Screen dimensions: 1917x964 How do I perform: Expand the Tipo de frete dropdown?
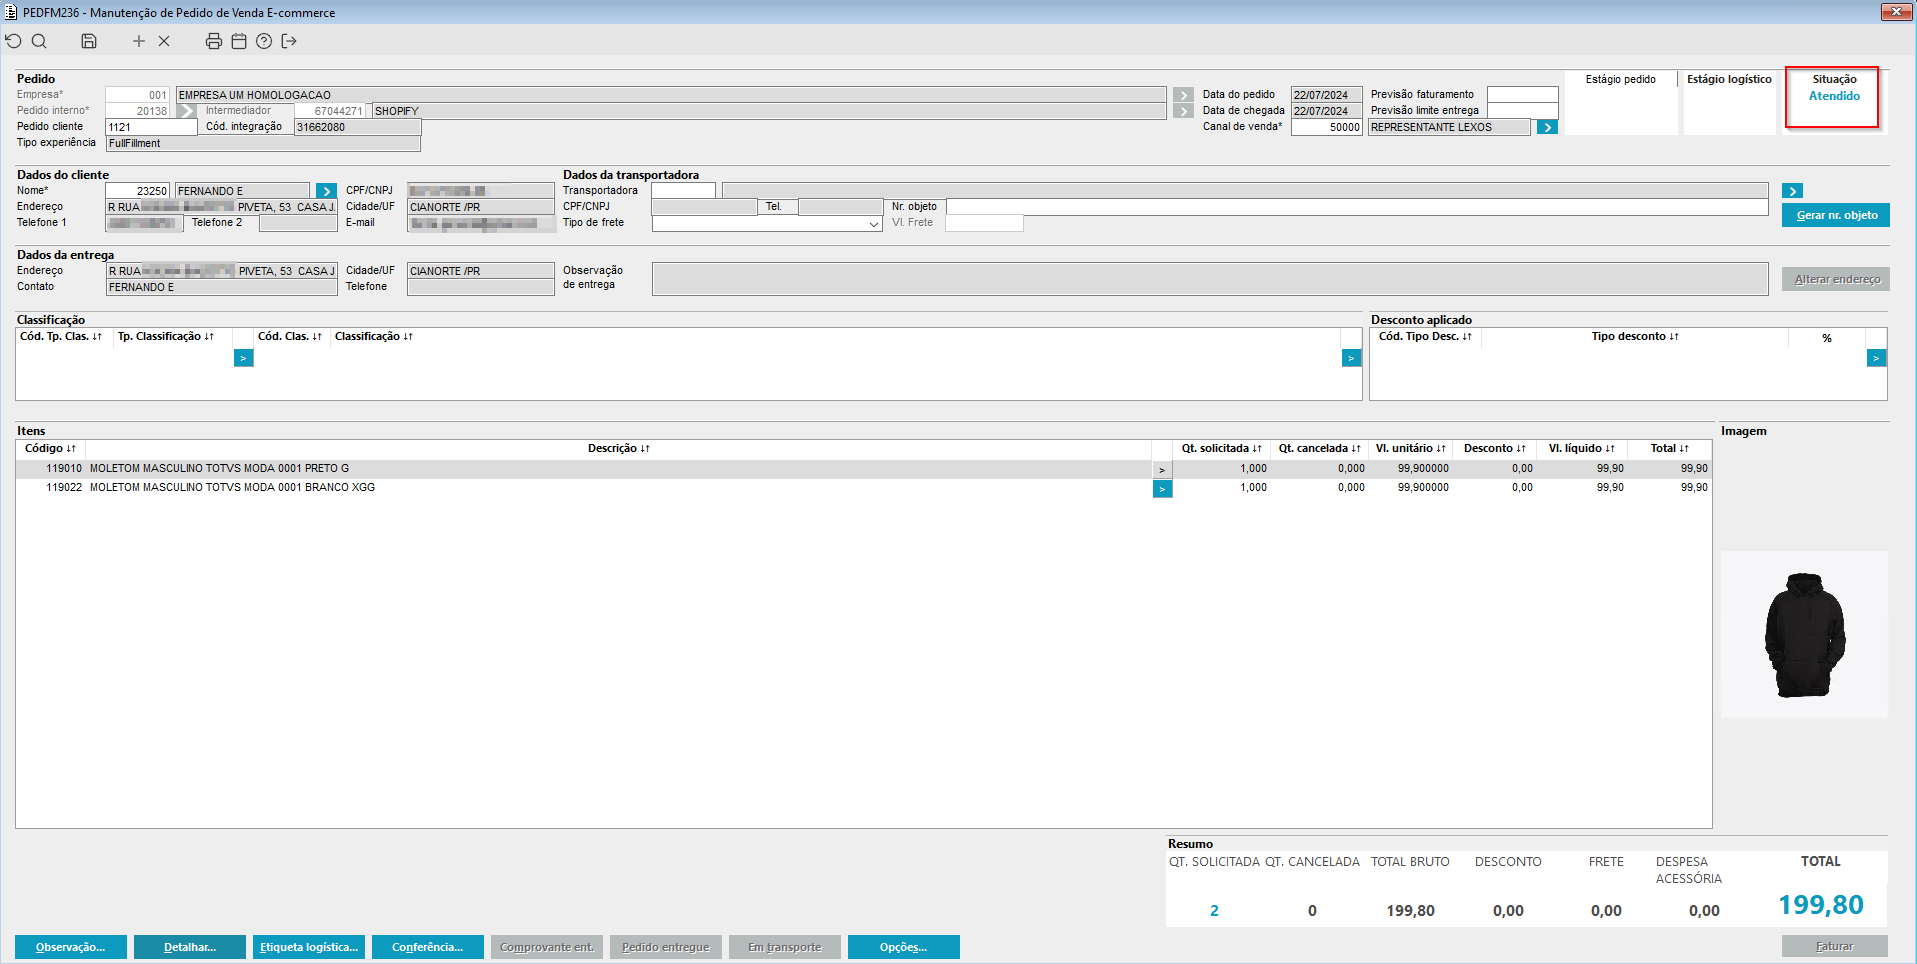point(874,224)
